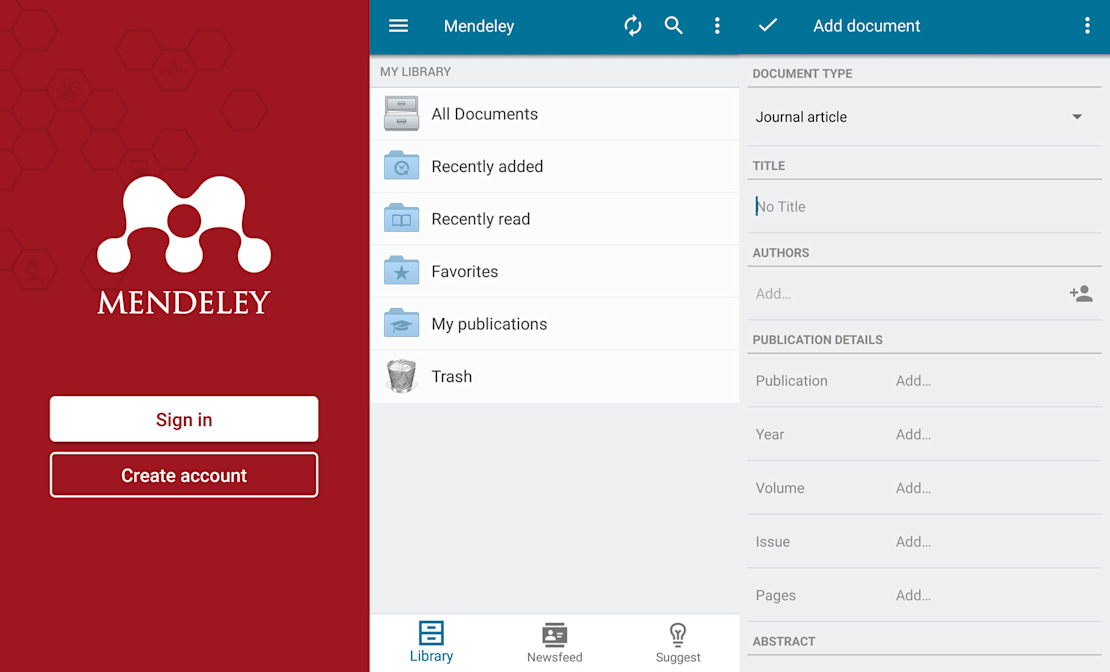
Task: Click the add author person icon
Action: pyautogui.click(x=1081, y=293)
